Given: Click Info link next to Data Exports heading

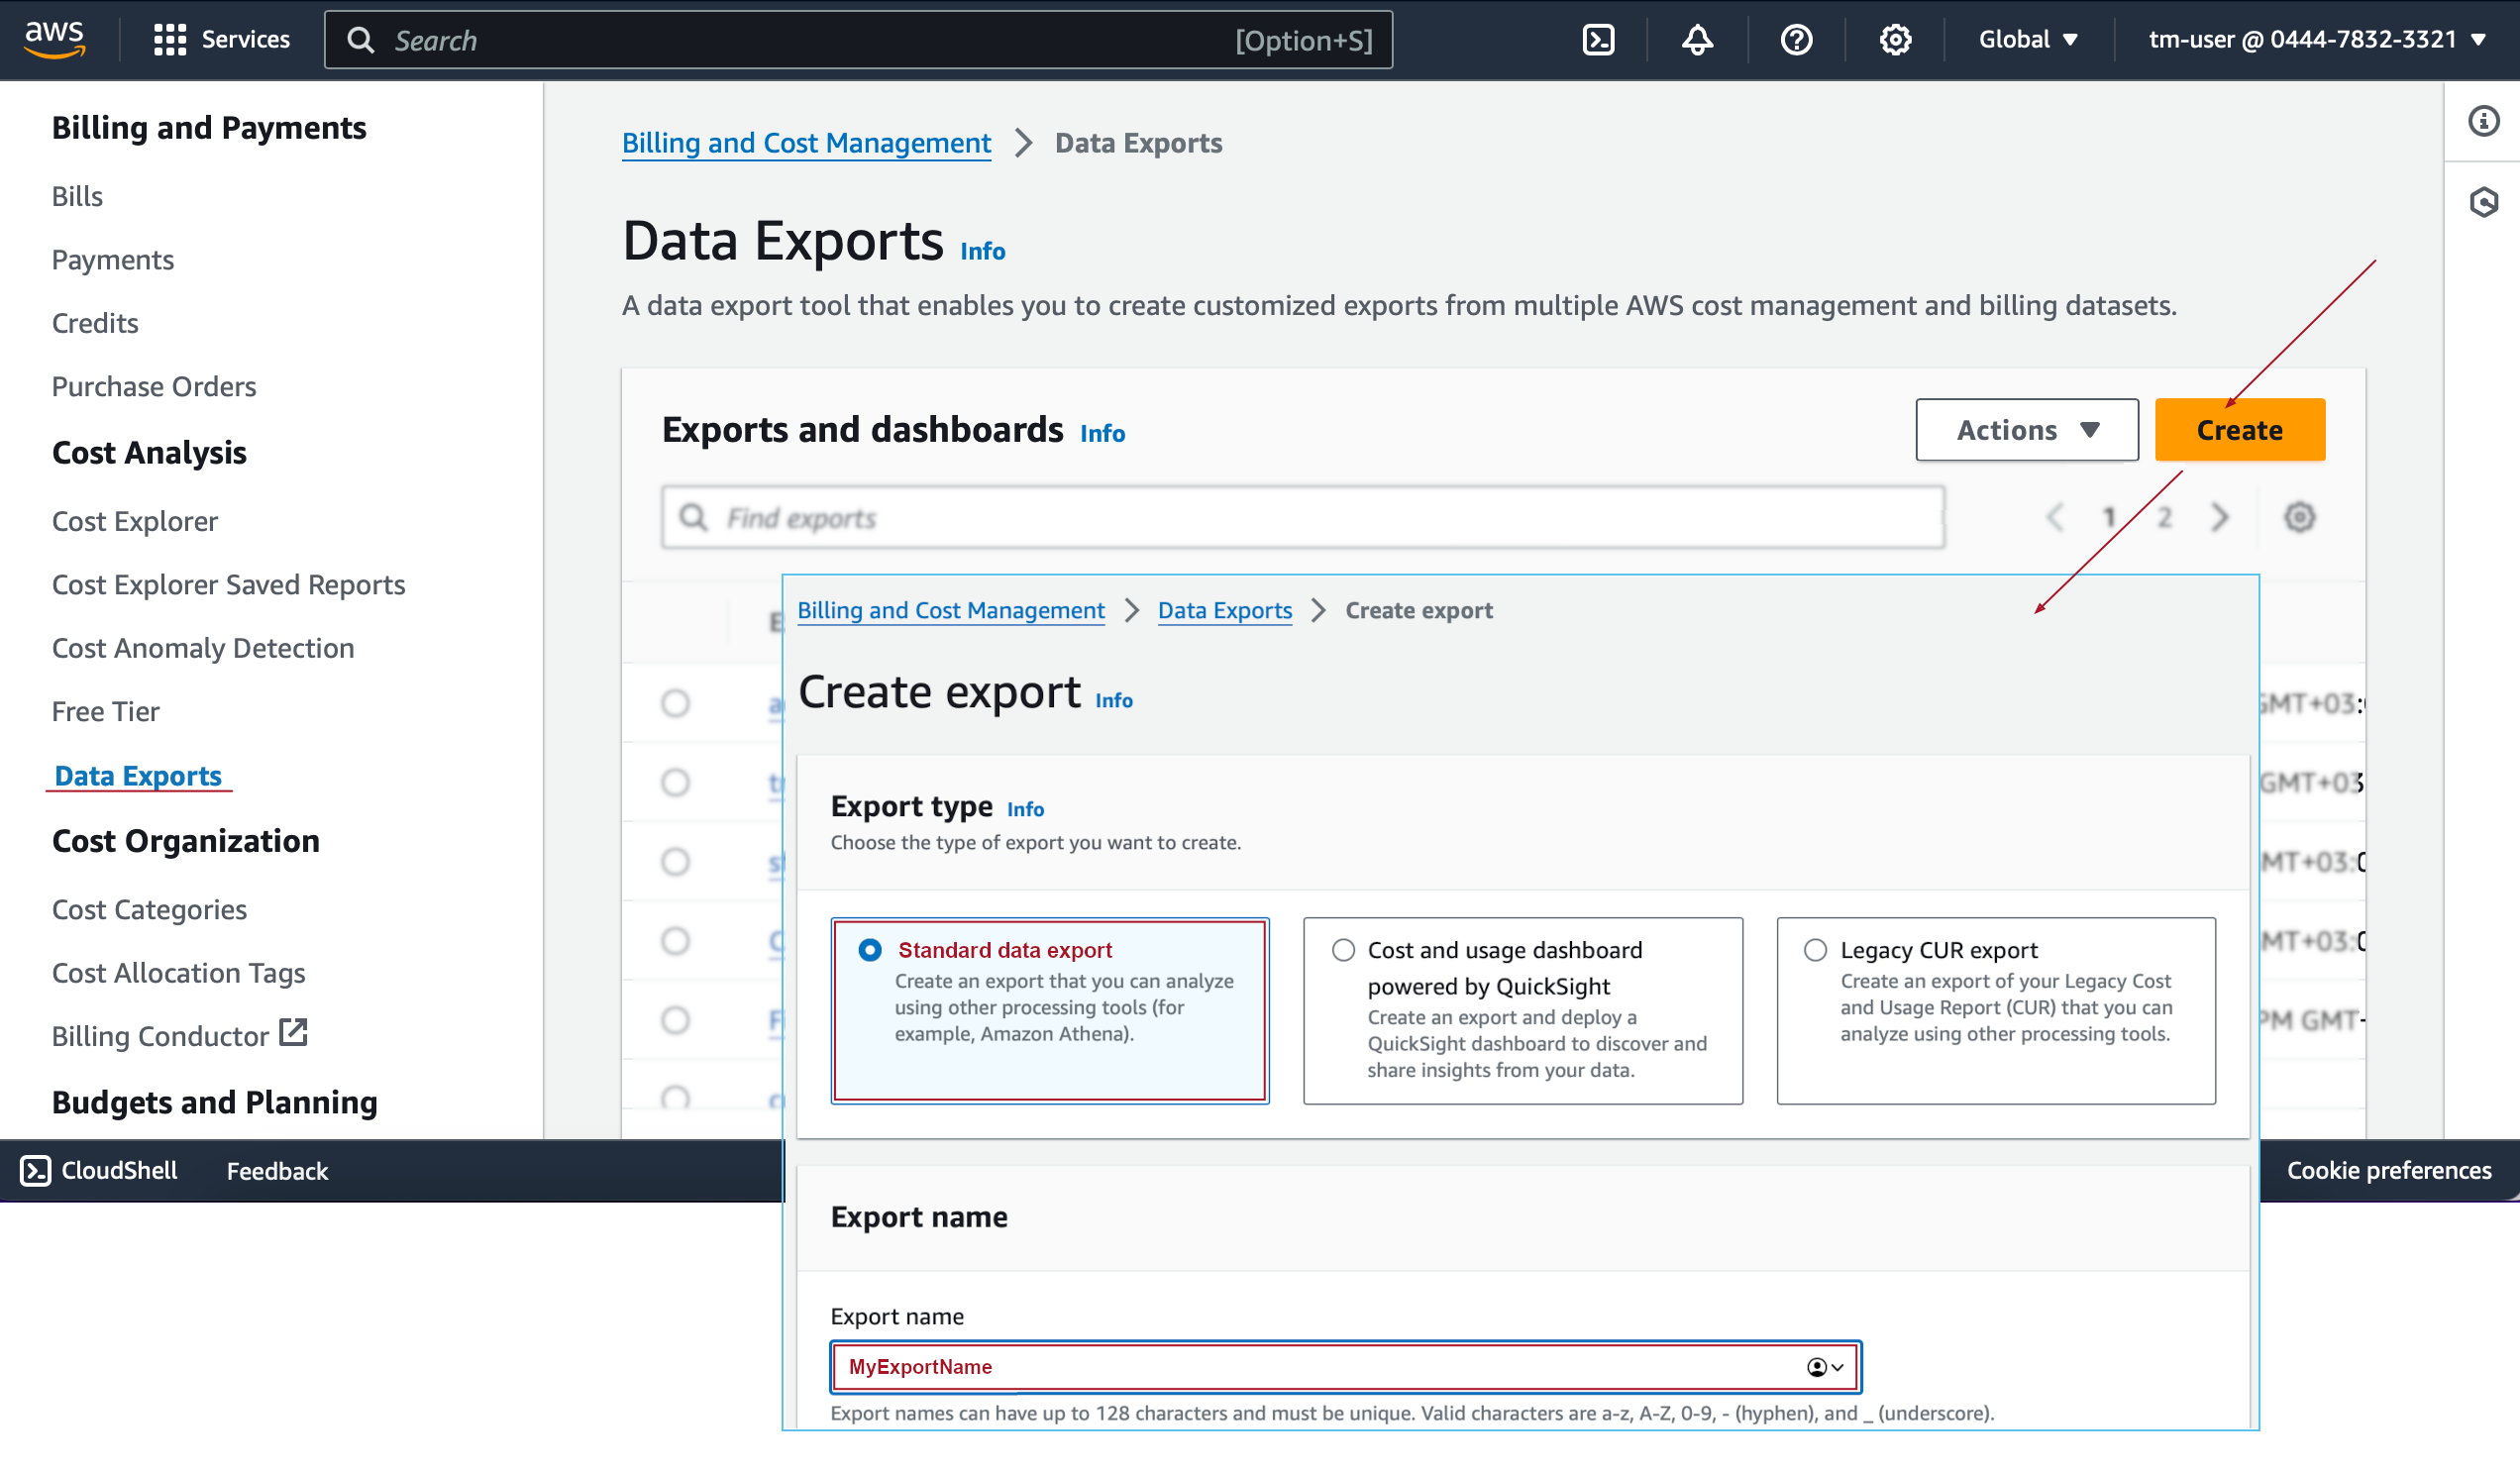Looking at the screenshot, I should (x=982, y=251).
